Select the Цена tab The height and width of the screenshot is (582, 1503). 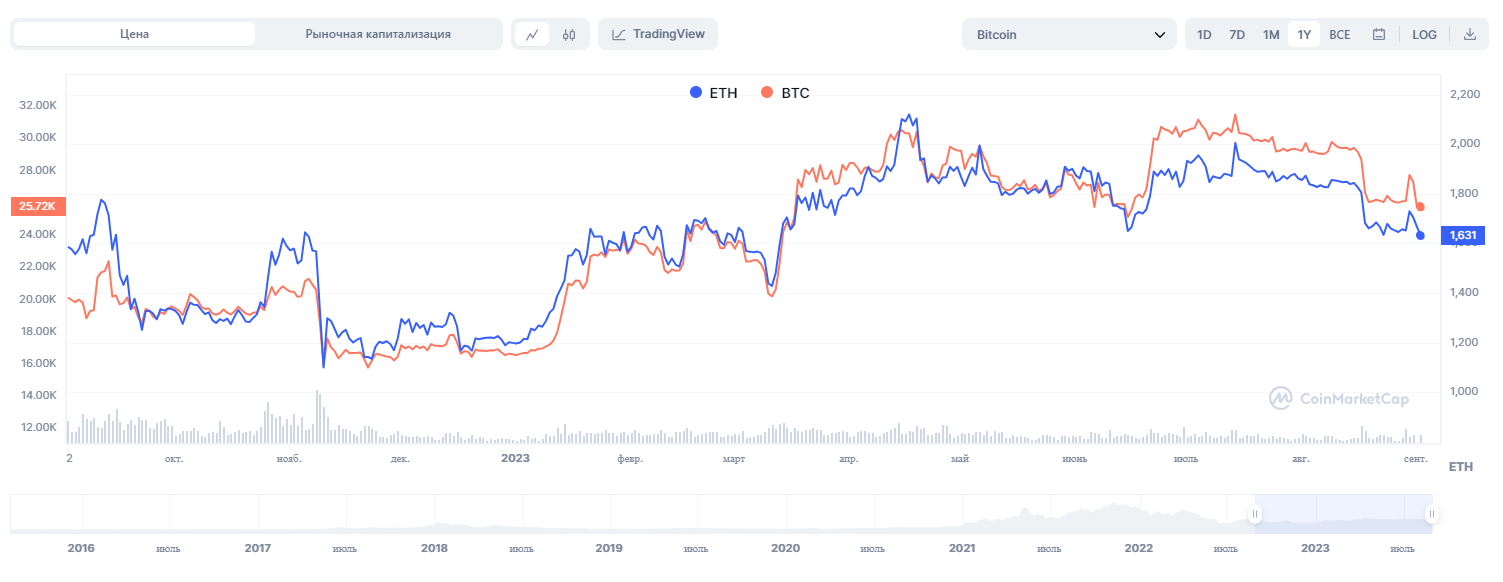134,34
